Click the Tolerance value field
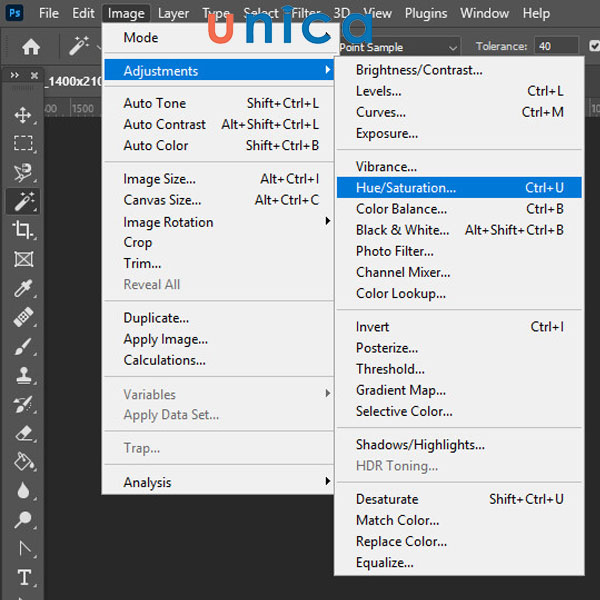 point(556,46)
